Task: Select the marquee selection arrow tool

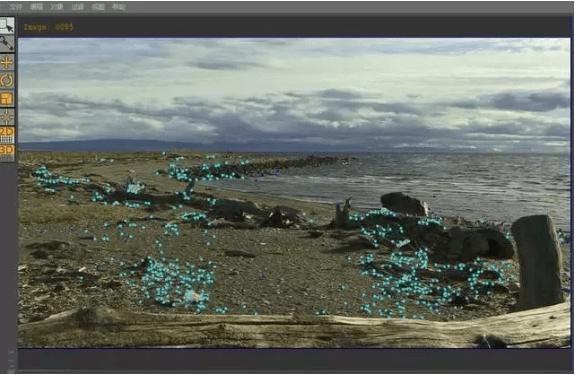Action: [7, 25]
